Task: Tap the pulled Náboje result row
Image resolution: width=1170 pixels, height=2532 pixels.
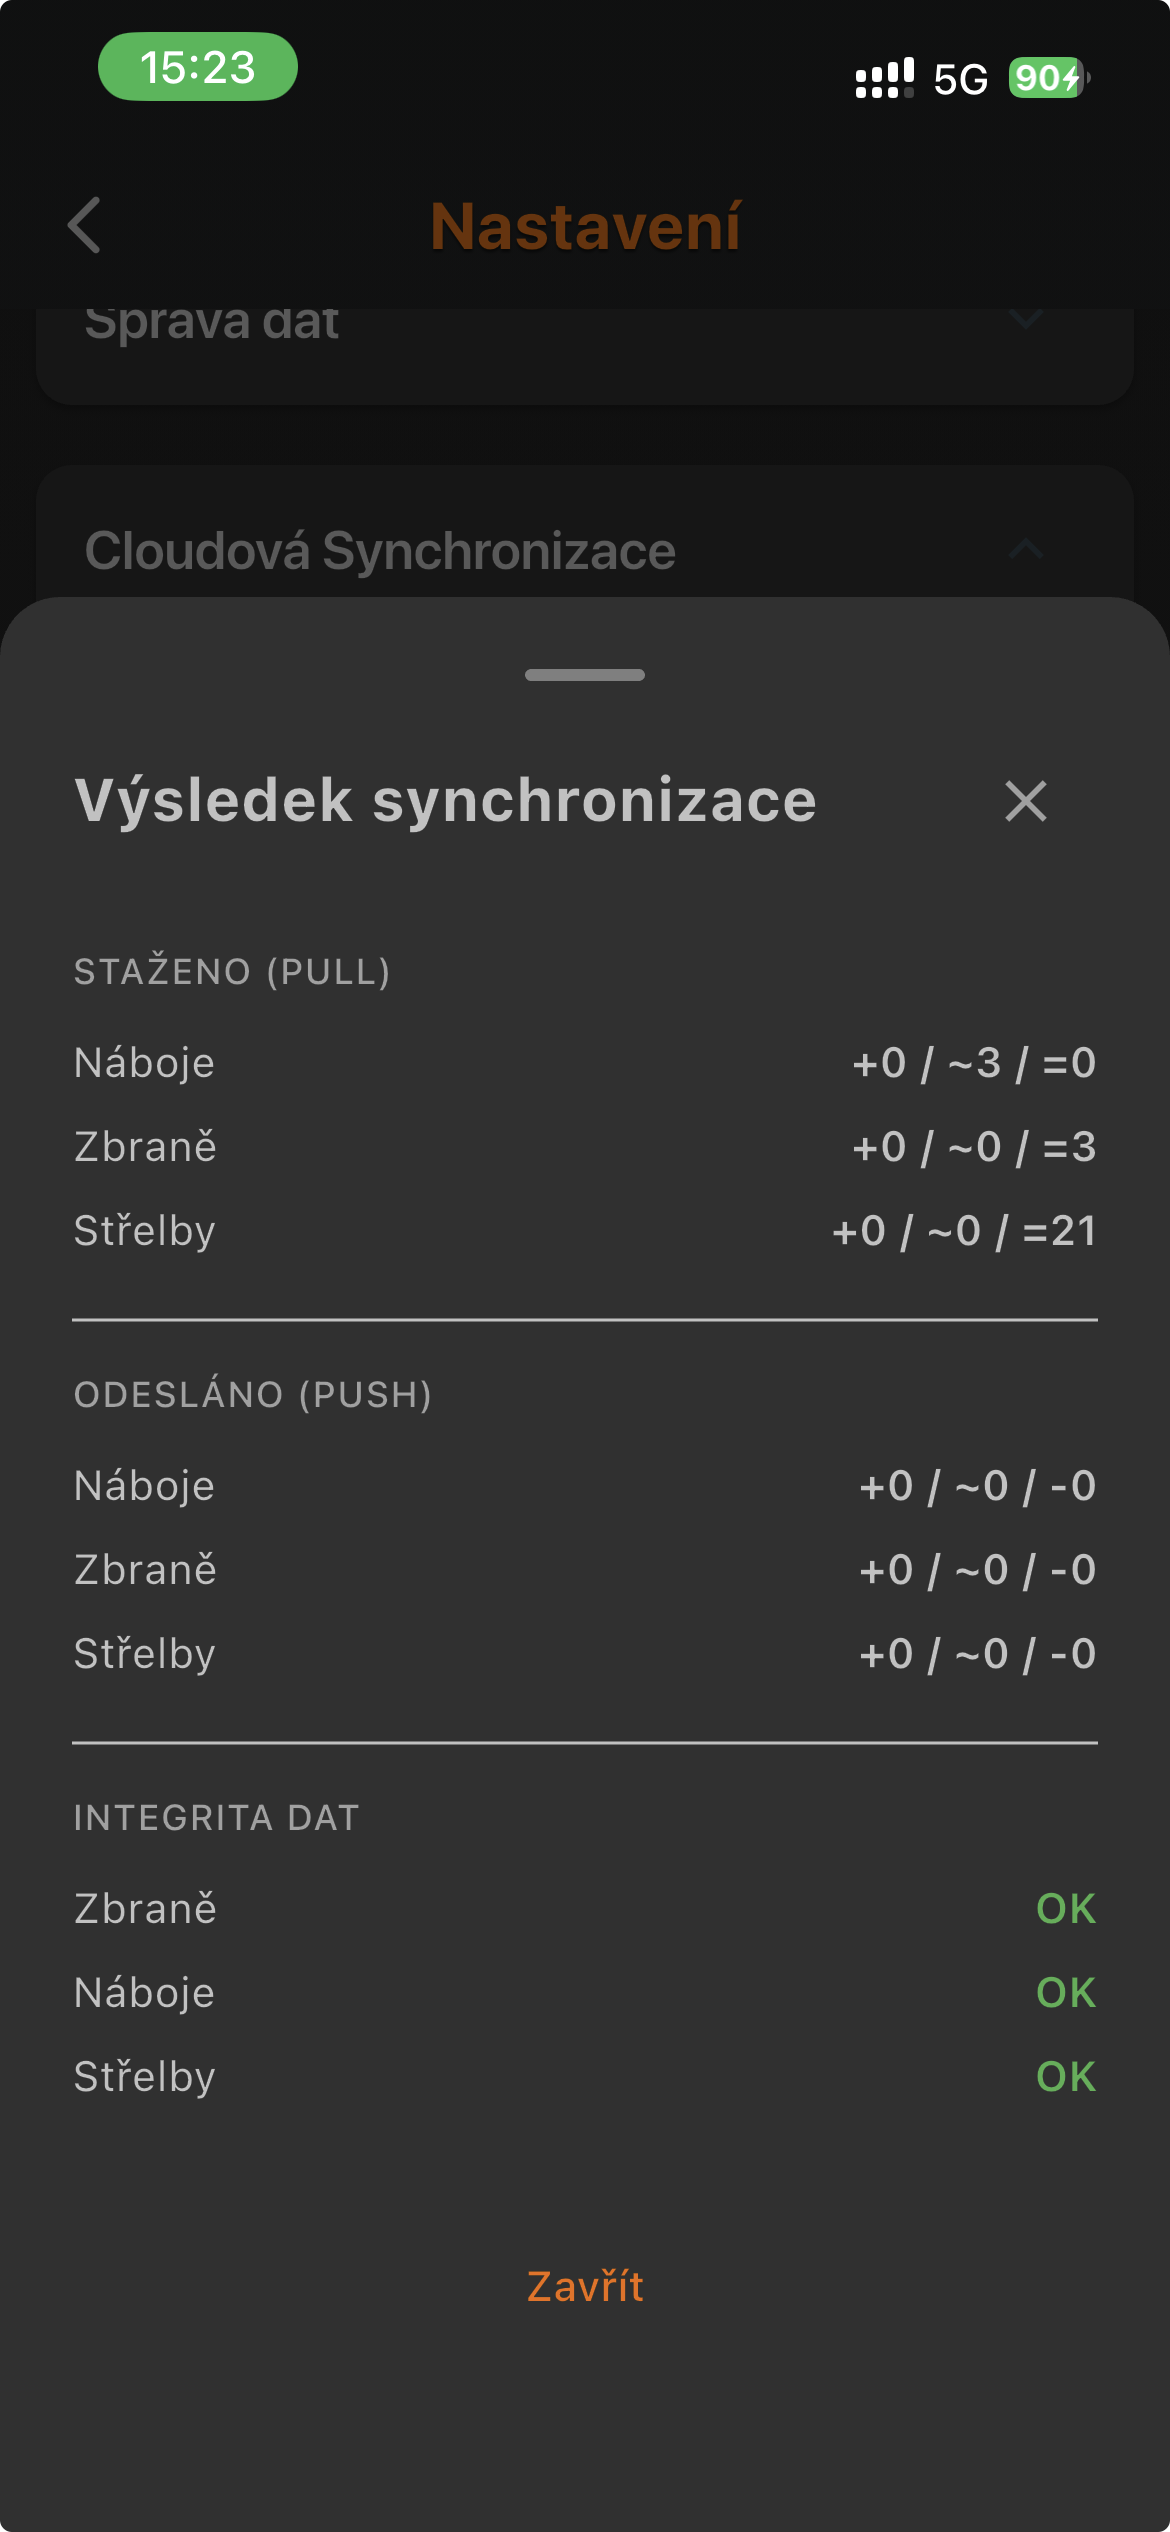Action: click(585, 1063)
